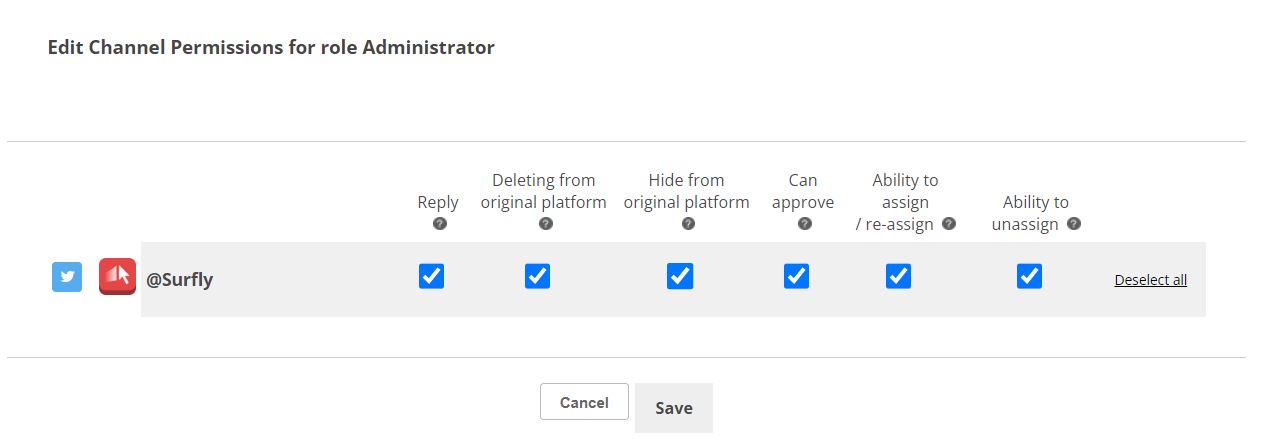Click the Reply column header label

pos(438,202)
